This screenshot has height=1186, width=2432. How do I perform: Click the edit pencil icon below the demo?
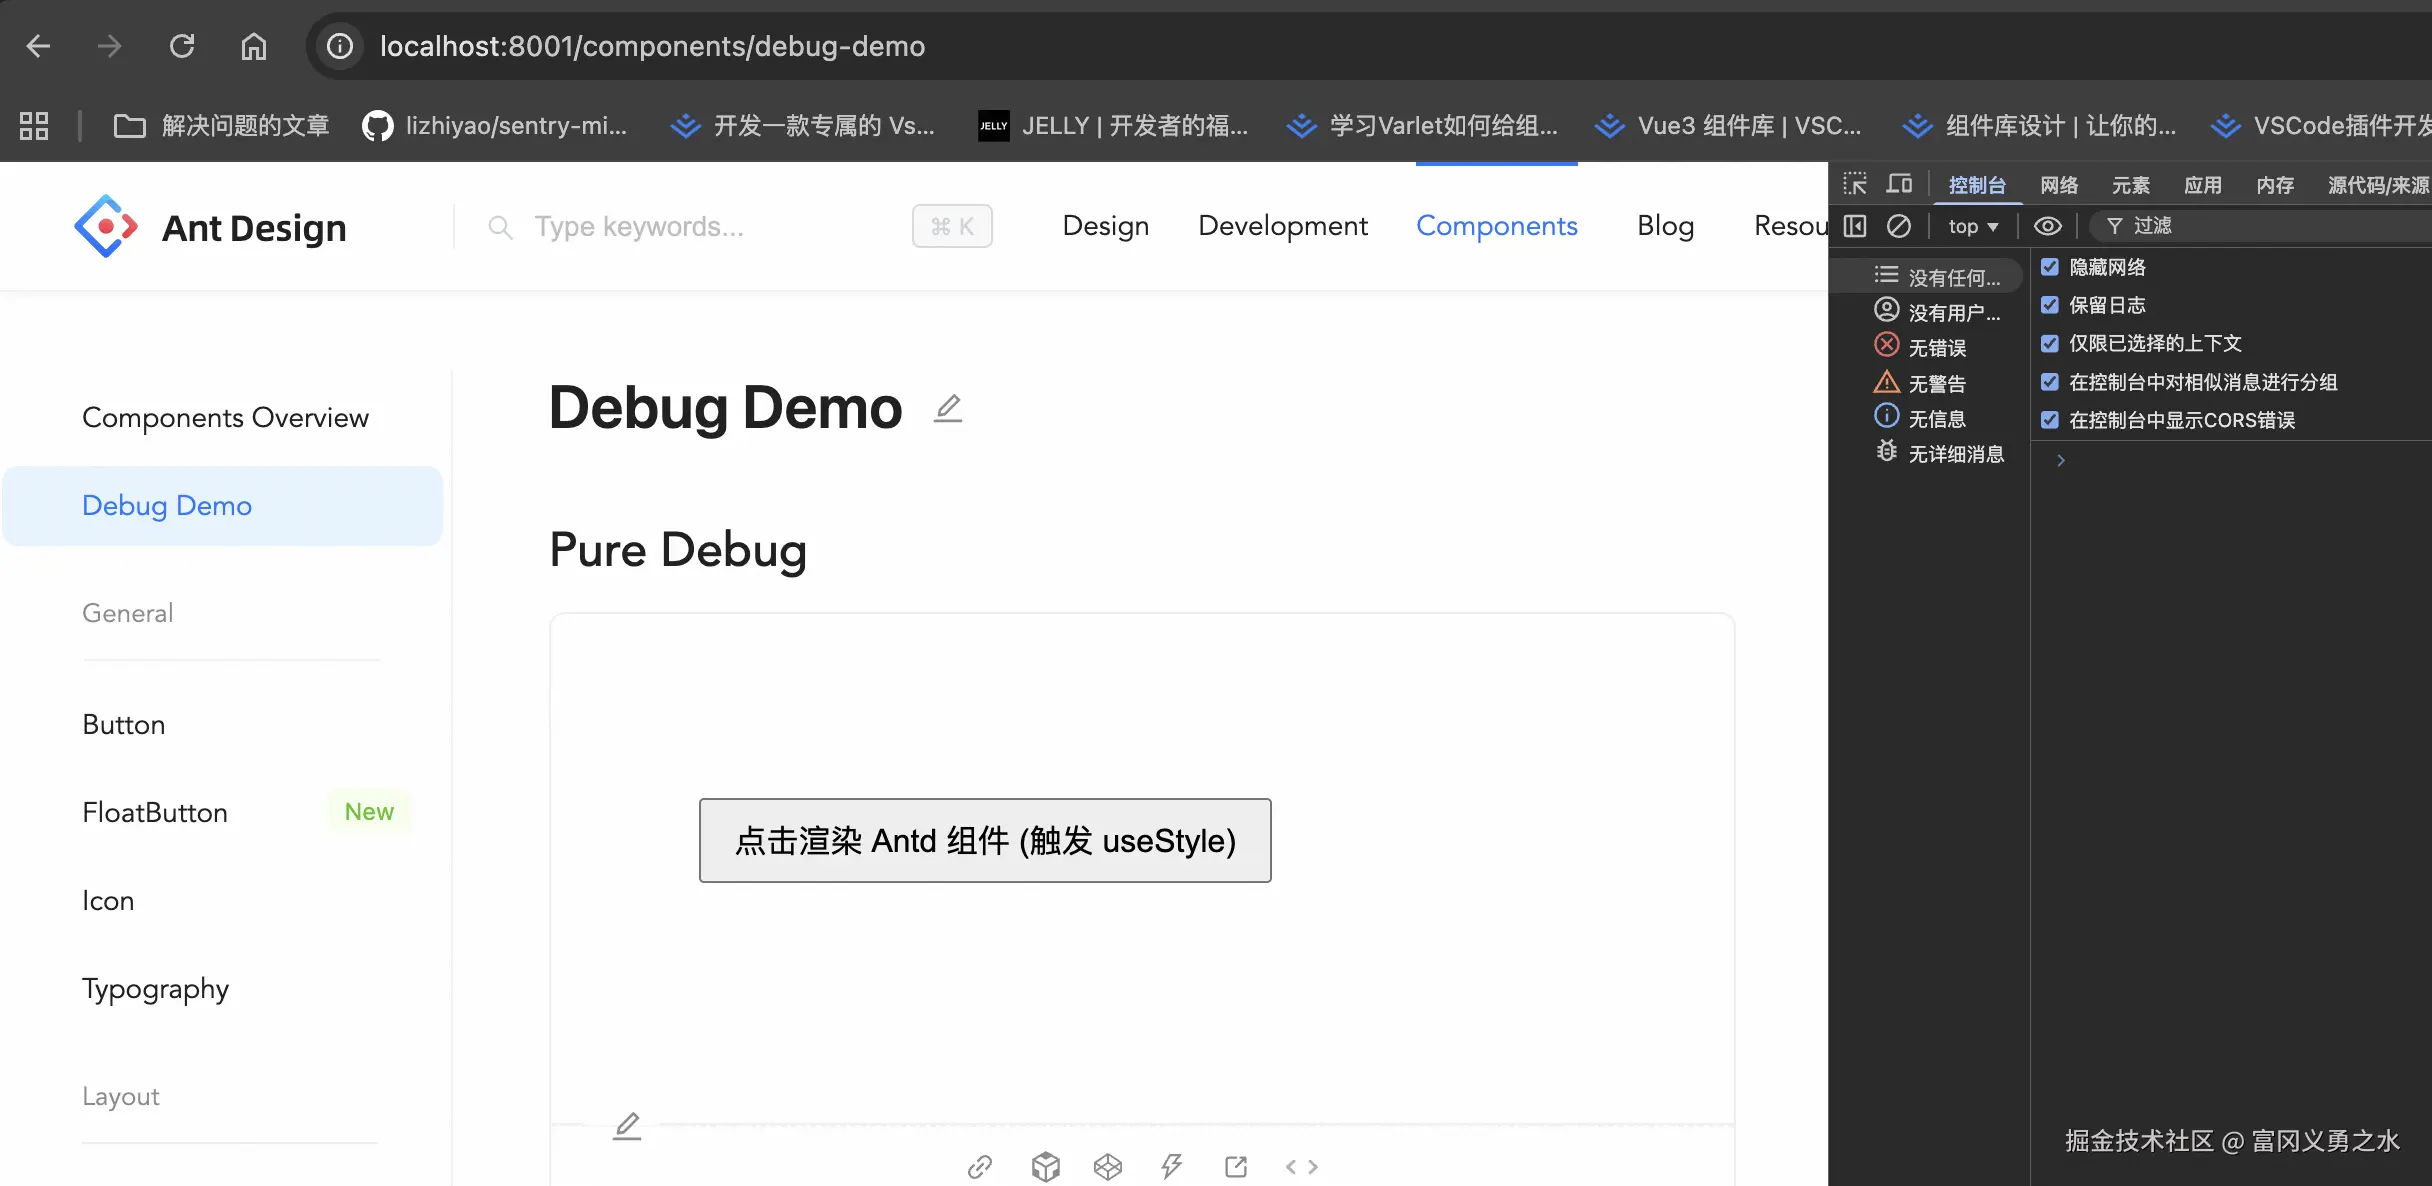[x=627, y=1125]
